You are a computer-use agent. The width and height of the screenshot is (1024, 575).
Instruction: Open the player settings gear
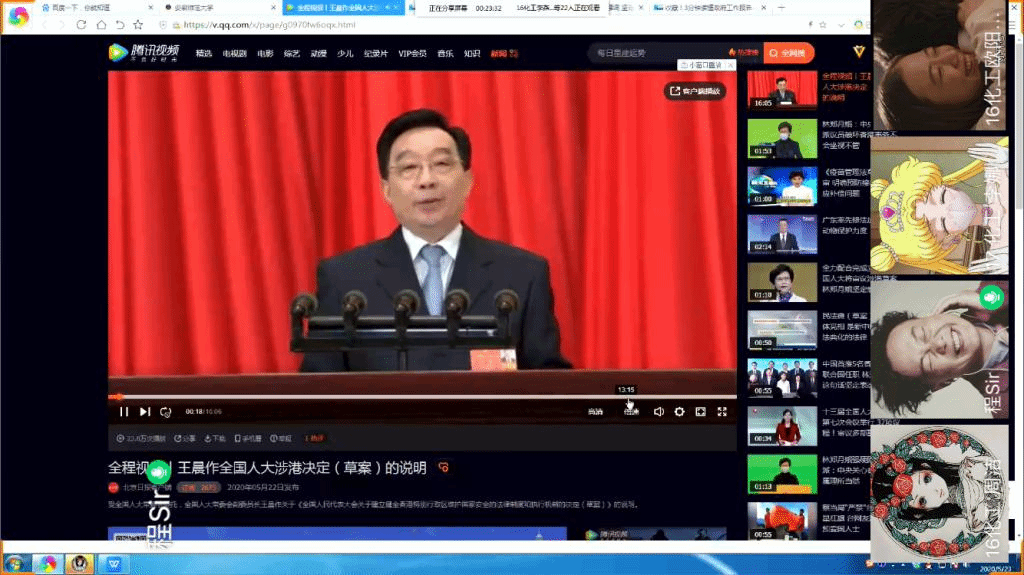tap(679, 411)
